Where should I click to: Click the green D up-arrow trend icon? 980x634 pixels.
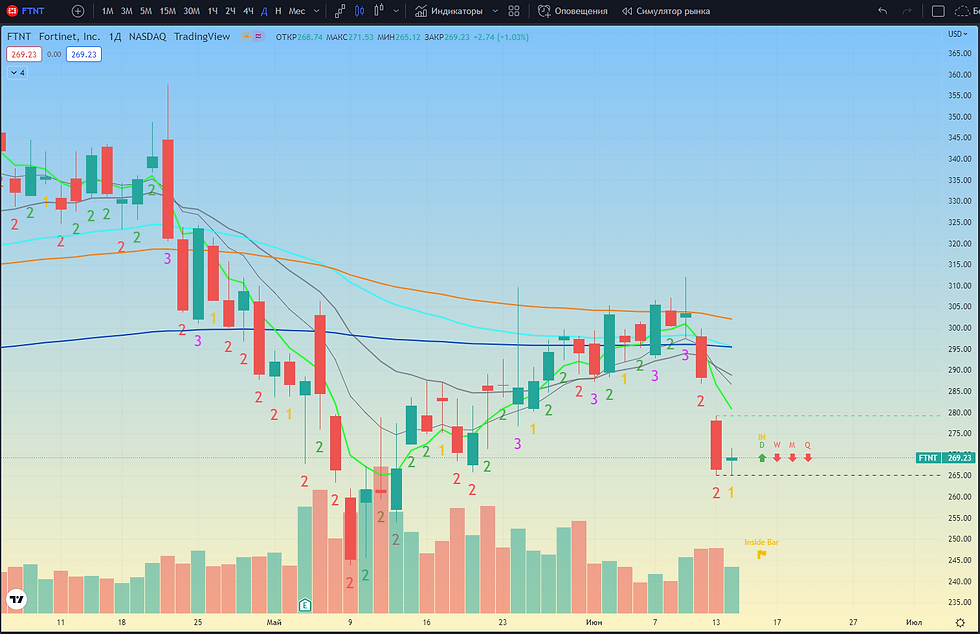point(762,458)
